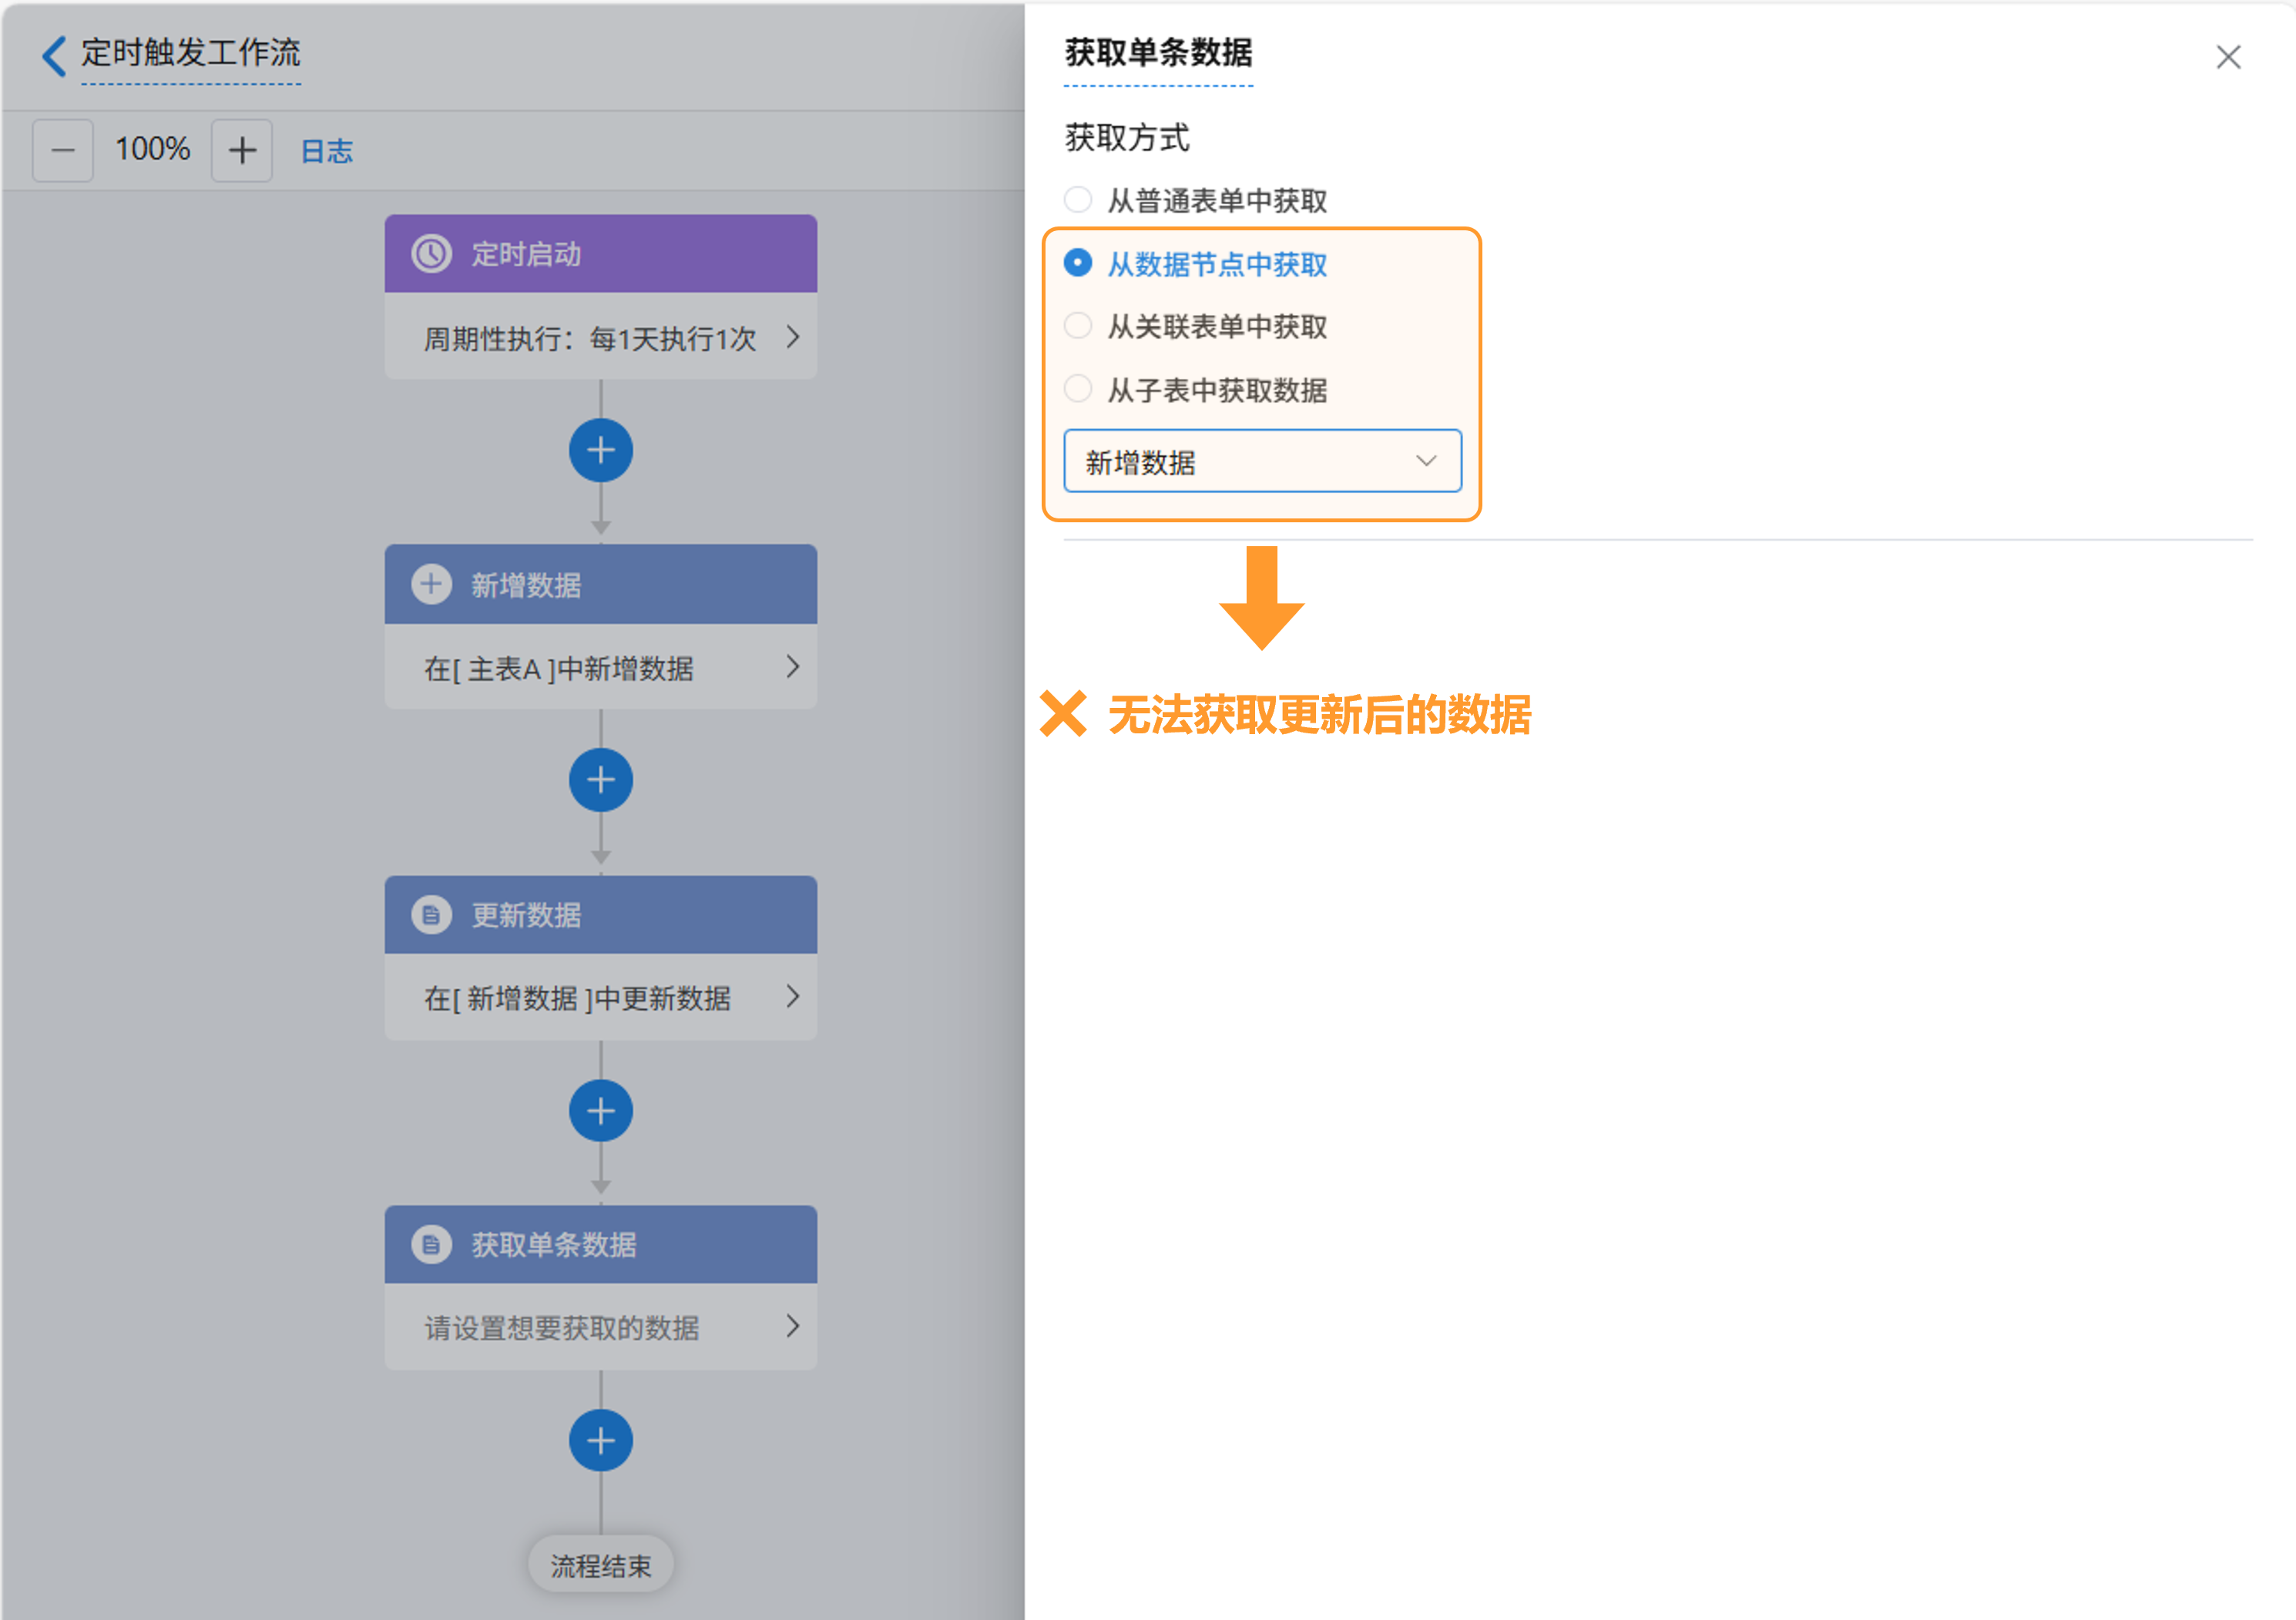Screen dimensions: 2296x1620
Task: Click the back arrow beside 定时触发工作流
Action: coord(54,55)
